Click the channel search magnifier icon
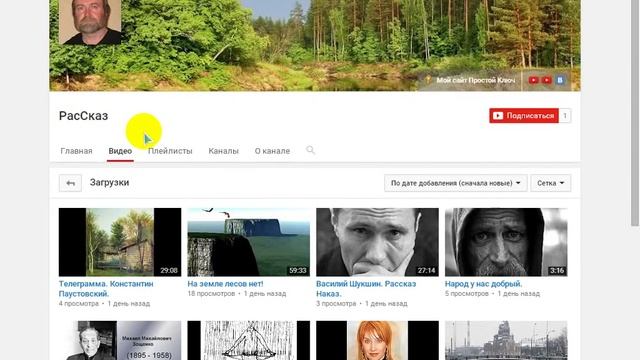This screenshot has width=640, height=360. 310,150
